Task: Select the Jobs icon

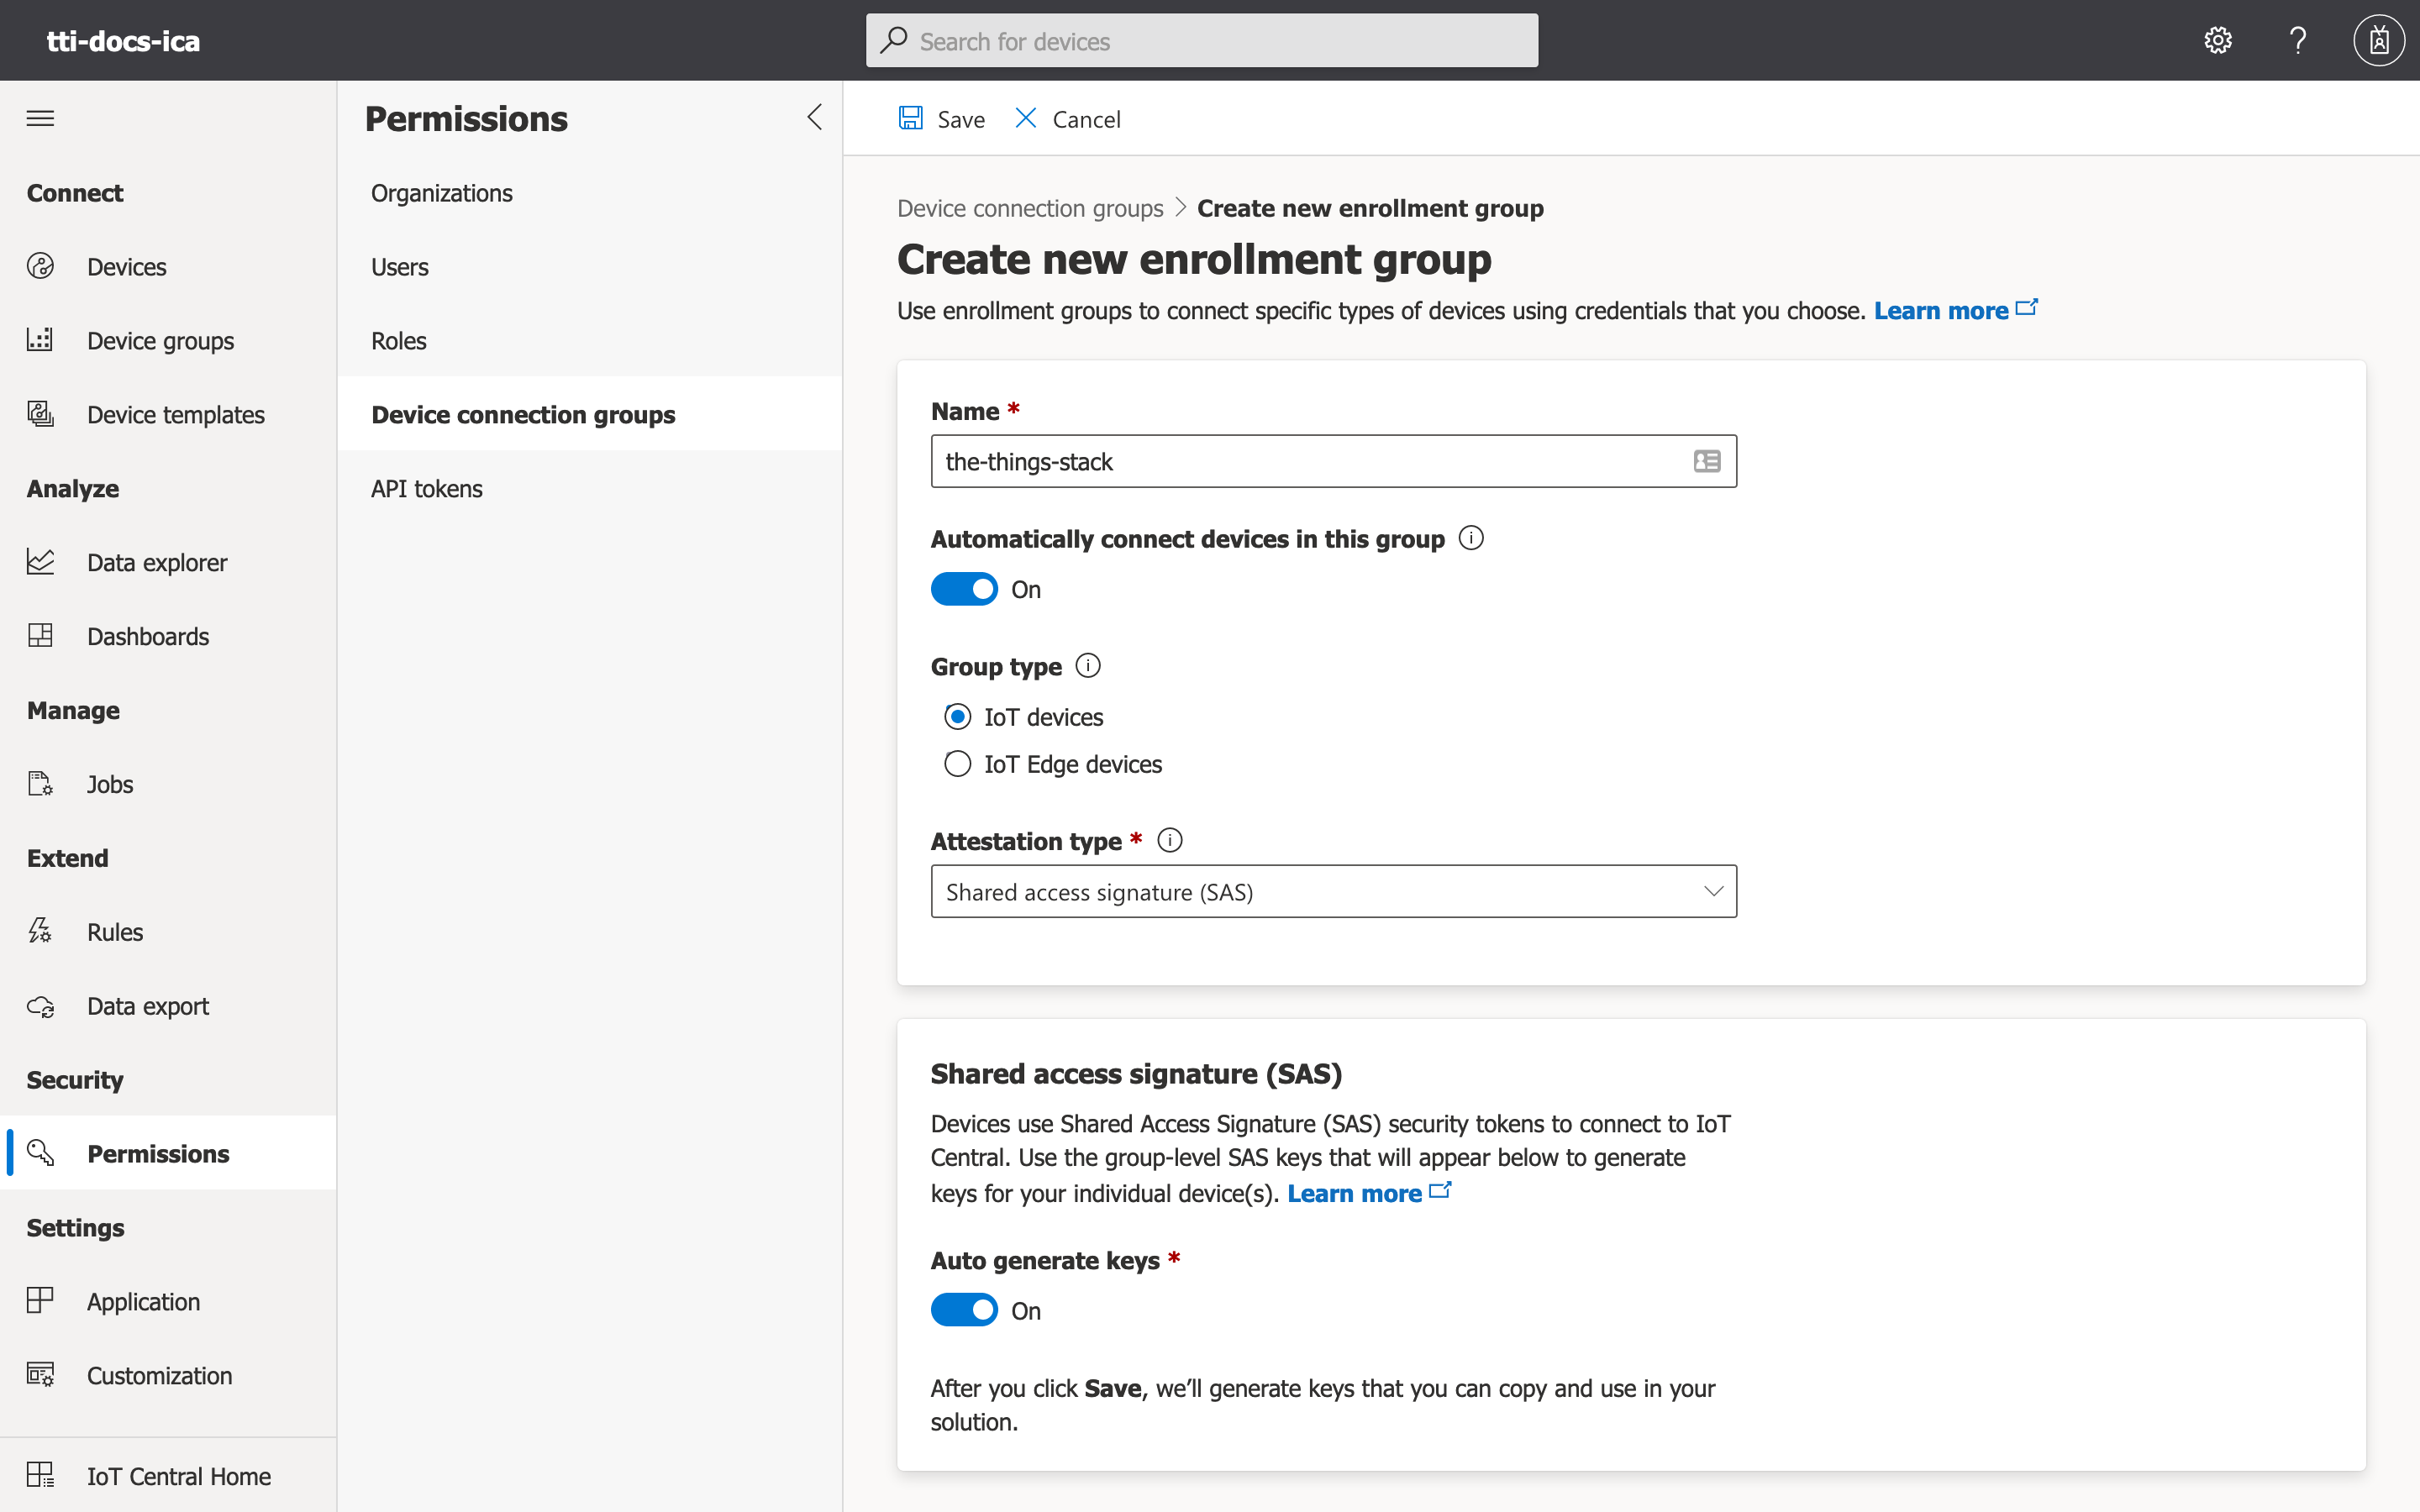Action: click(x=40, y=784)
